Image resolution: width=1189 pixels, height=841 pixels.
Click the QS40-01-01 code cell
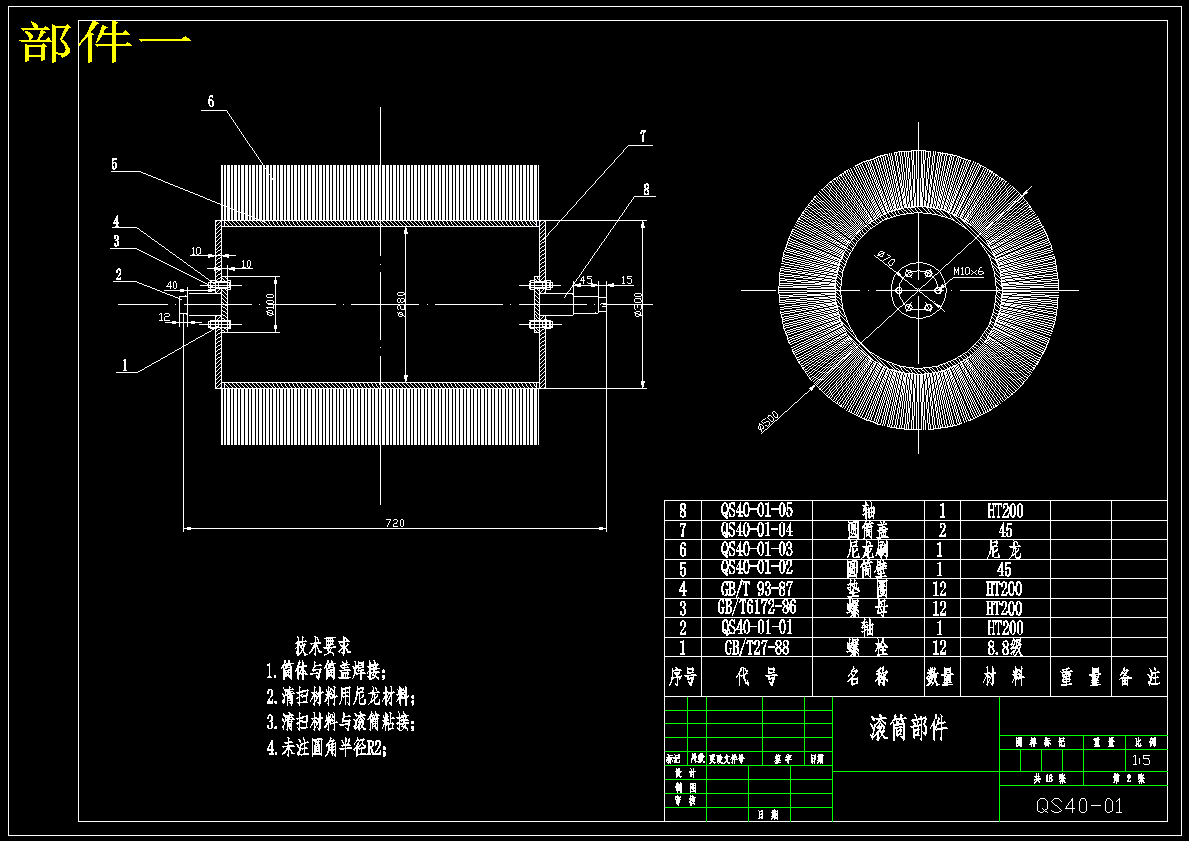pos(757,627)
